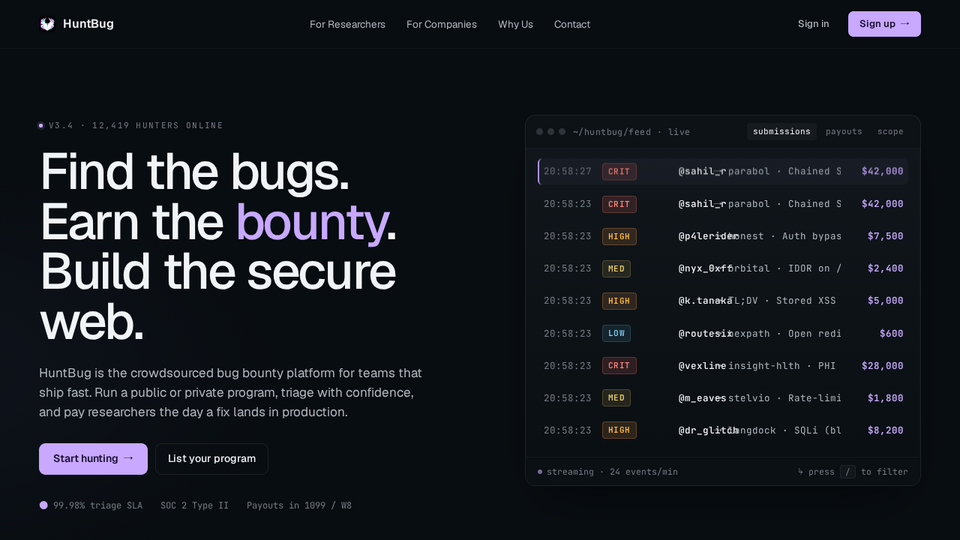The height and width of the screenshot is (540, 960).
Task: Select the @m_eaves username
Action: 702,398
